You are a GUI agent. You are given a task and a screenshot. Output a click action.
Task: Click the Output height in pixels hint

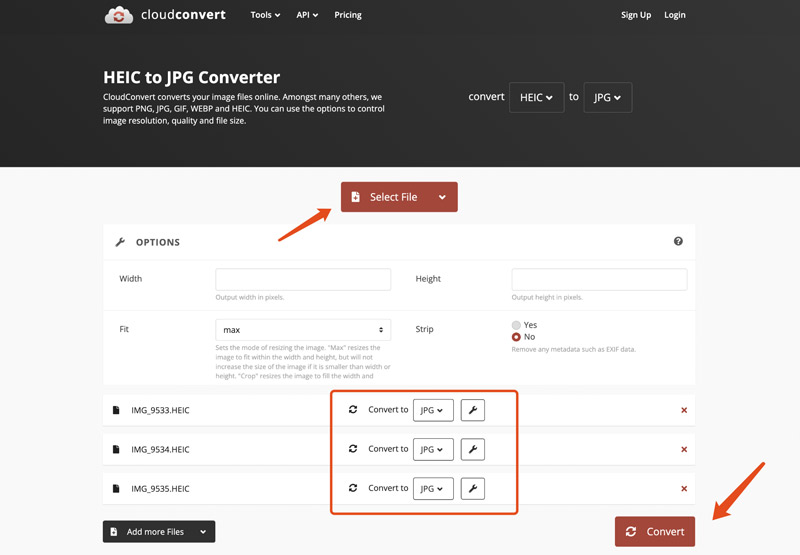547,297
